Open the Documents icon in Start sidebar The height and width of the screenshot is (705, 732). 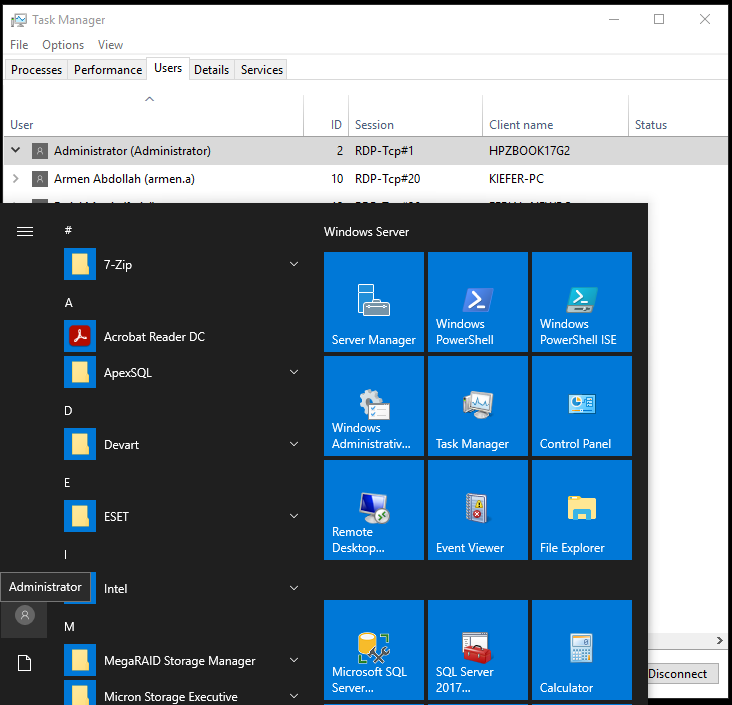pos(24,663)
